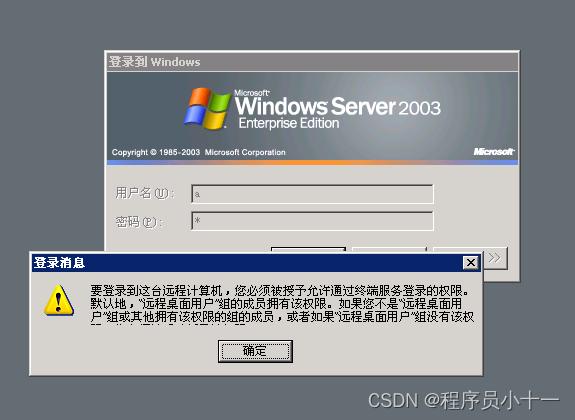575x420 pixels.
Task: Click the 登录到 Windows title bar
Action: tap(312, 62)
